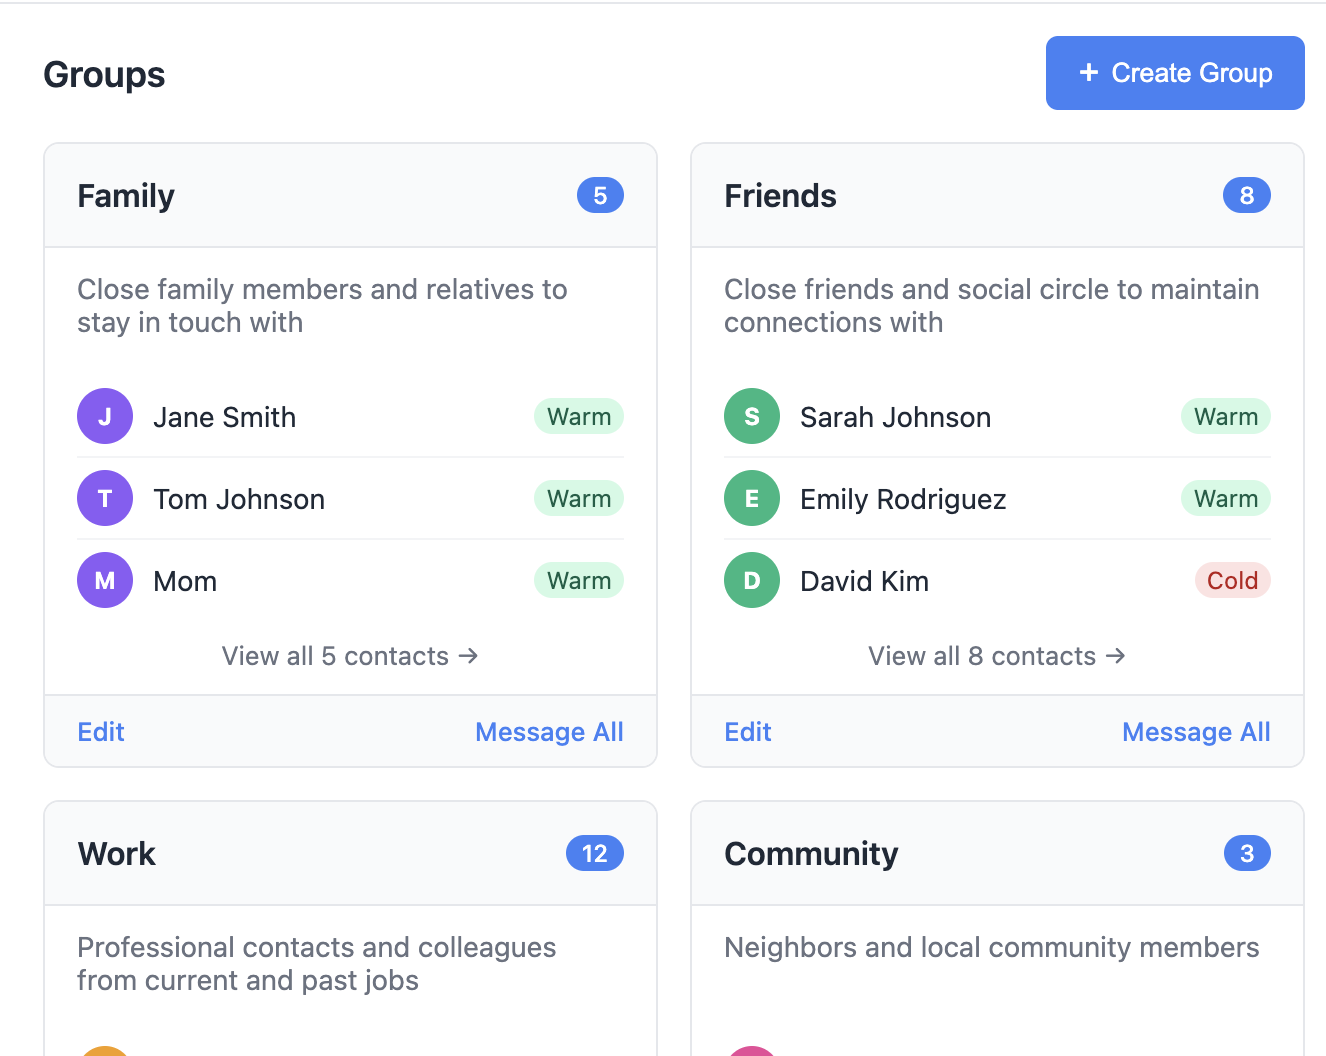Message all Family group members

click(x=549, y=732)
